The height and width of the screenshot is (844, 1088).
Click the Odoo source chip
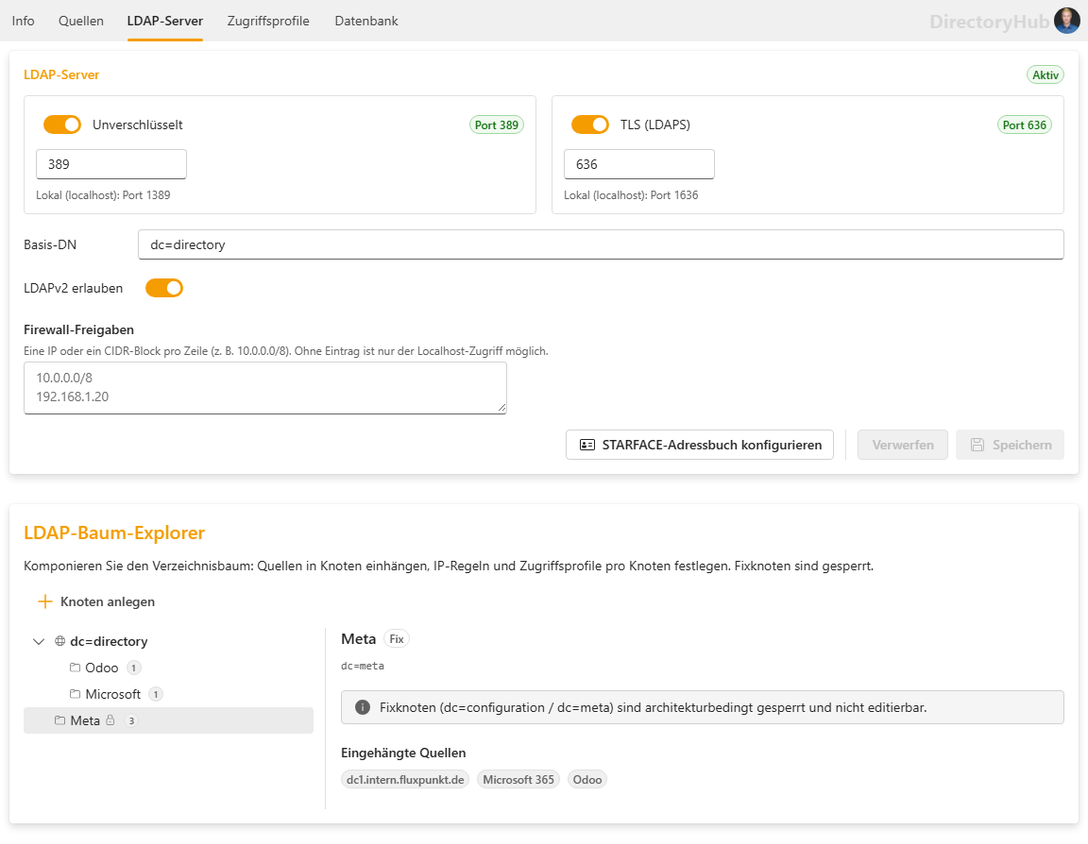point(587,779)
